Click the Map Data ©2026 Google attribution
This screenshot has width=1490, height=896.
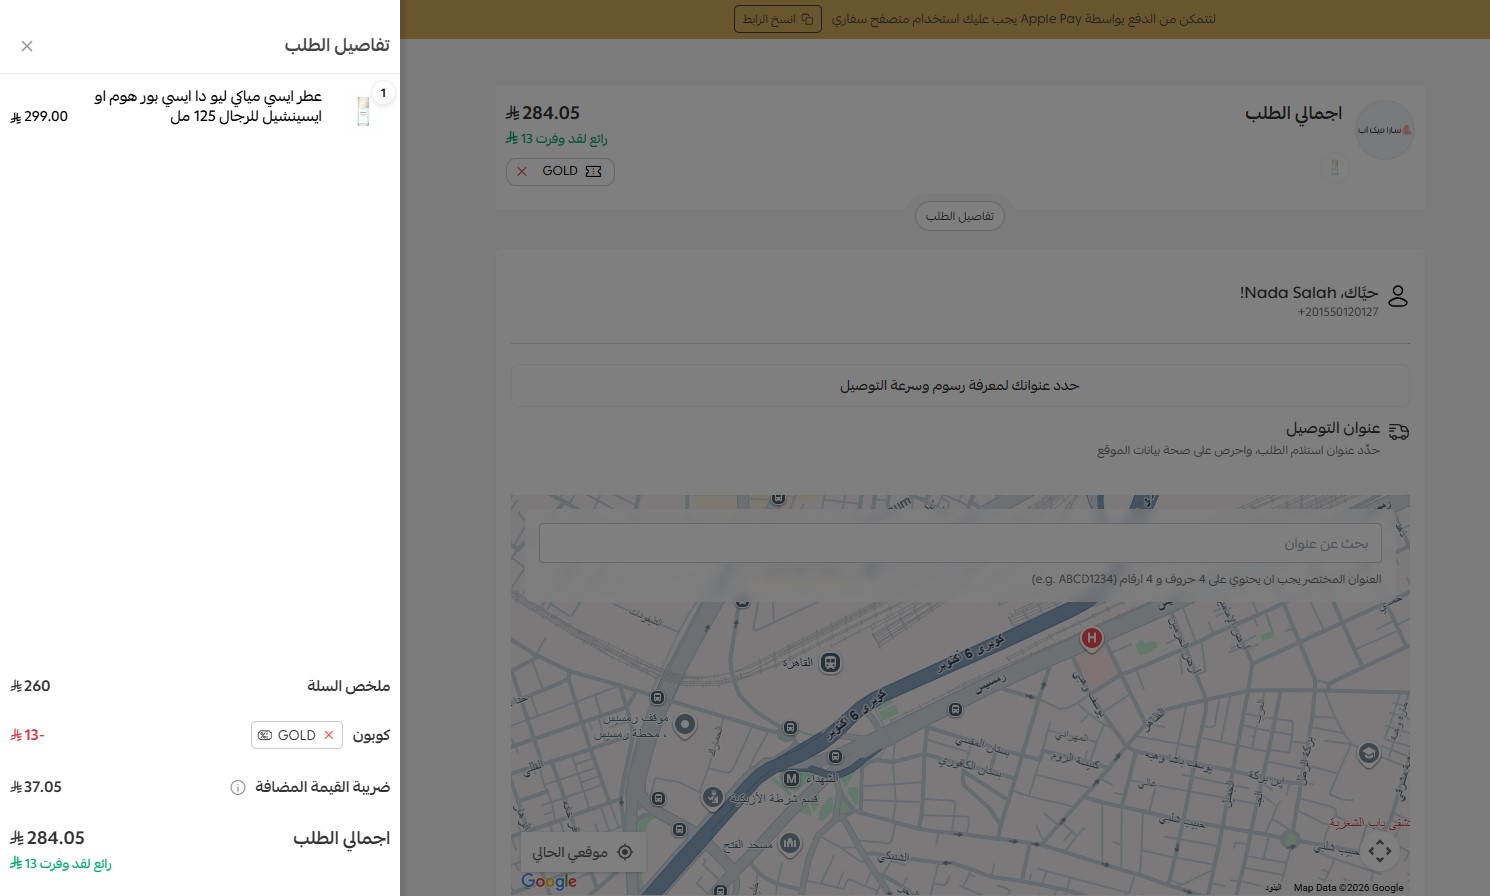pyautogui.click(x=1348, y=887)
